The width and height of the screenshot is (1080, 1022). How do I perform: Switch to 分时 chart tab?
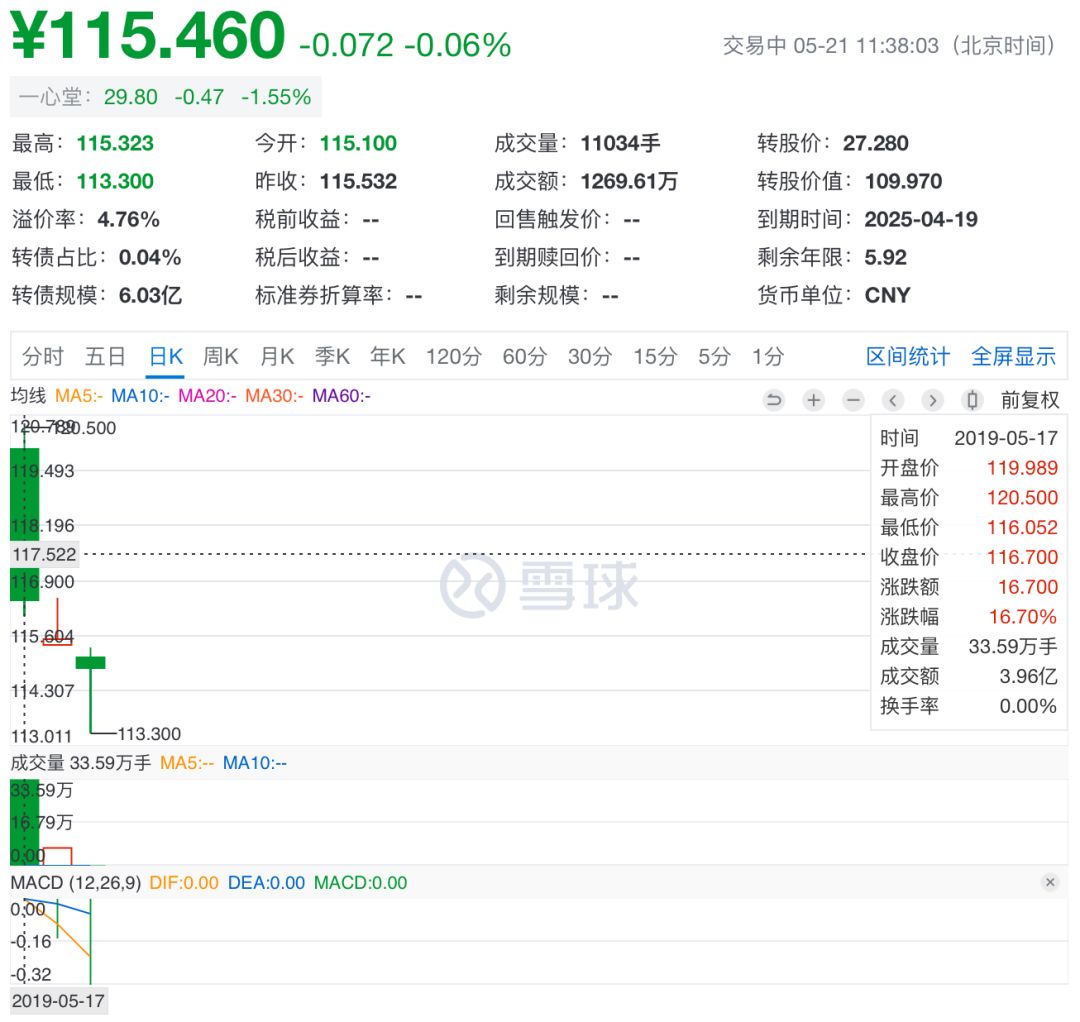pyautogui.click(x=43, y=357)
